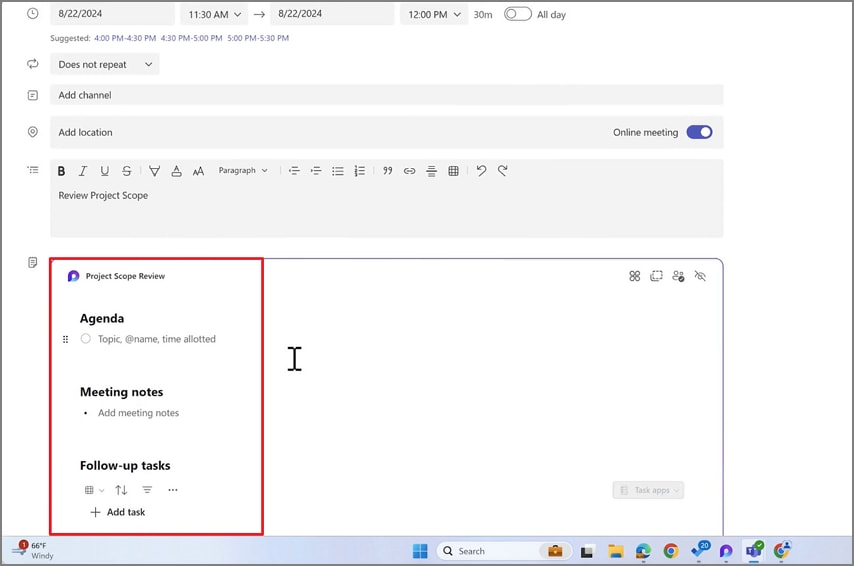The image size is (854, 566).
Task: Click start date field 8/22/2024
Action: tap(112, 14)
